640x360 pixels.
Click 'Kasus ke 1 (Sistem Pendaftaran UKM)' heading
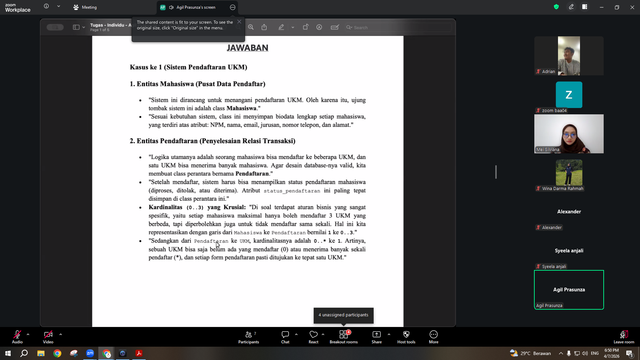[x=188, y=67]
